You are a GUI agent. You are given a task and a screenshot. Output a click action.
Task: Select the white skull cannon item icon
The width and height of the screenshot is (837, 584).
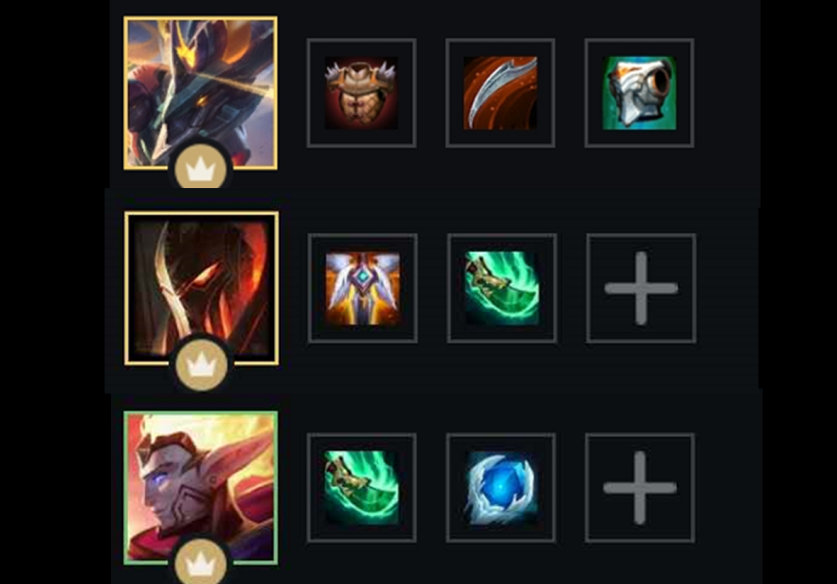[639, 93]
